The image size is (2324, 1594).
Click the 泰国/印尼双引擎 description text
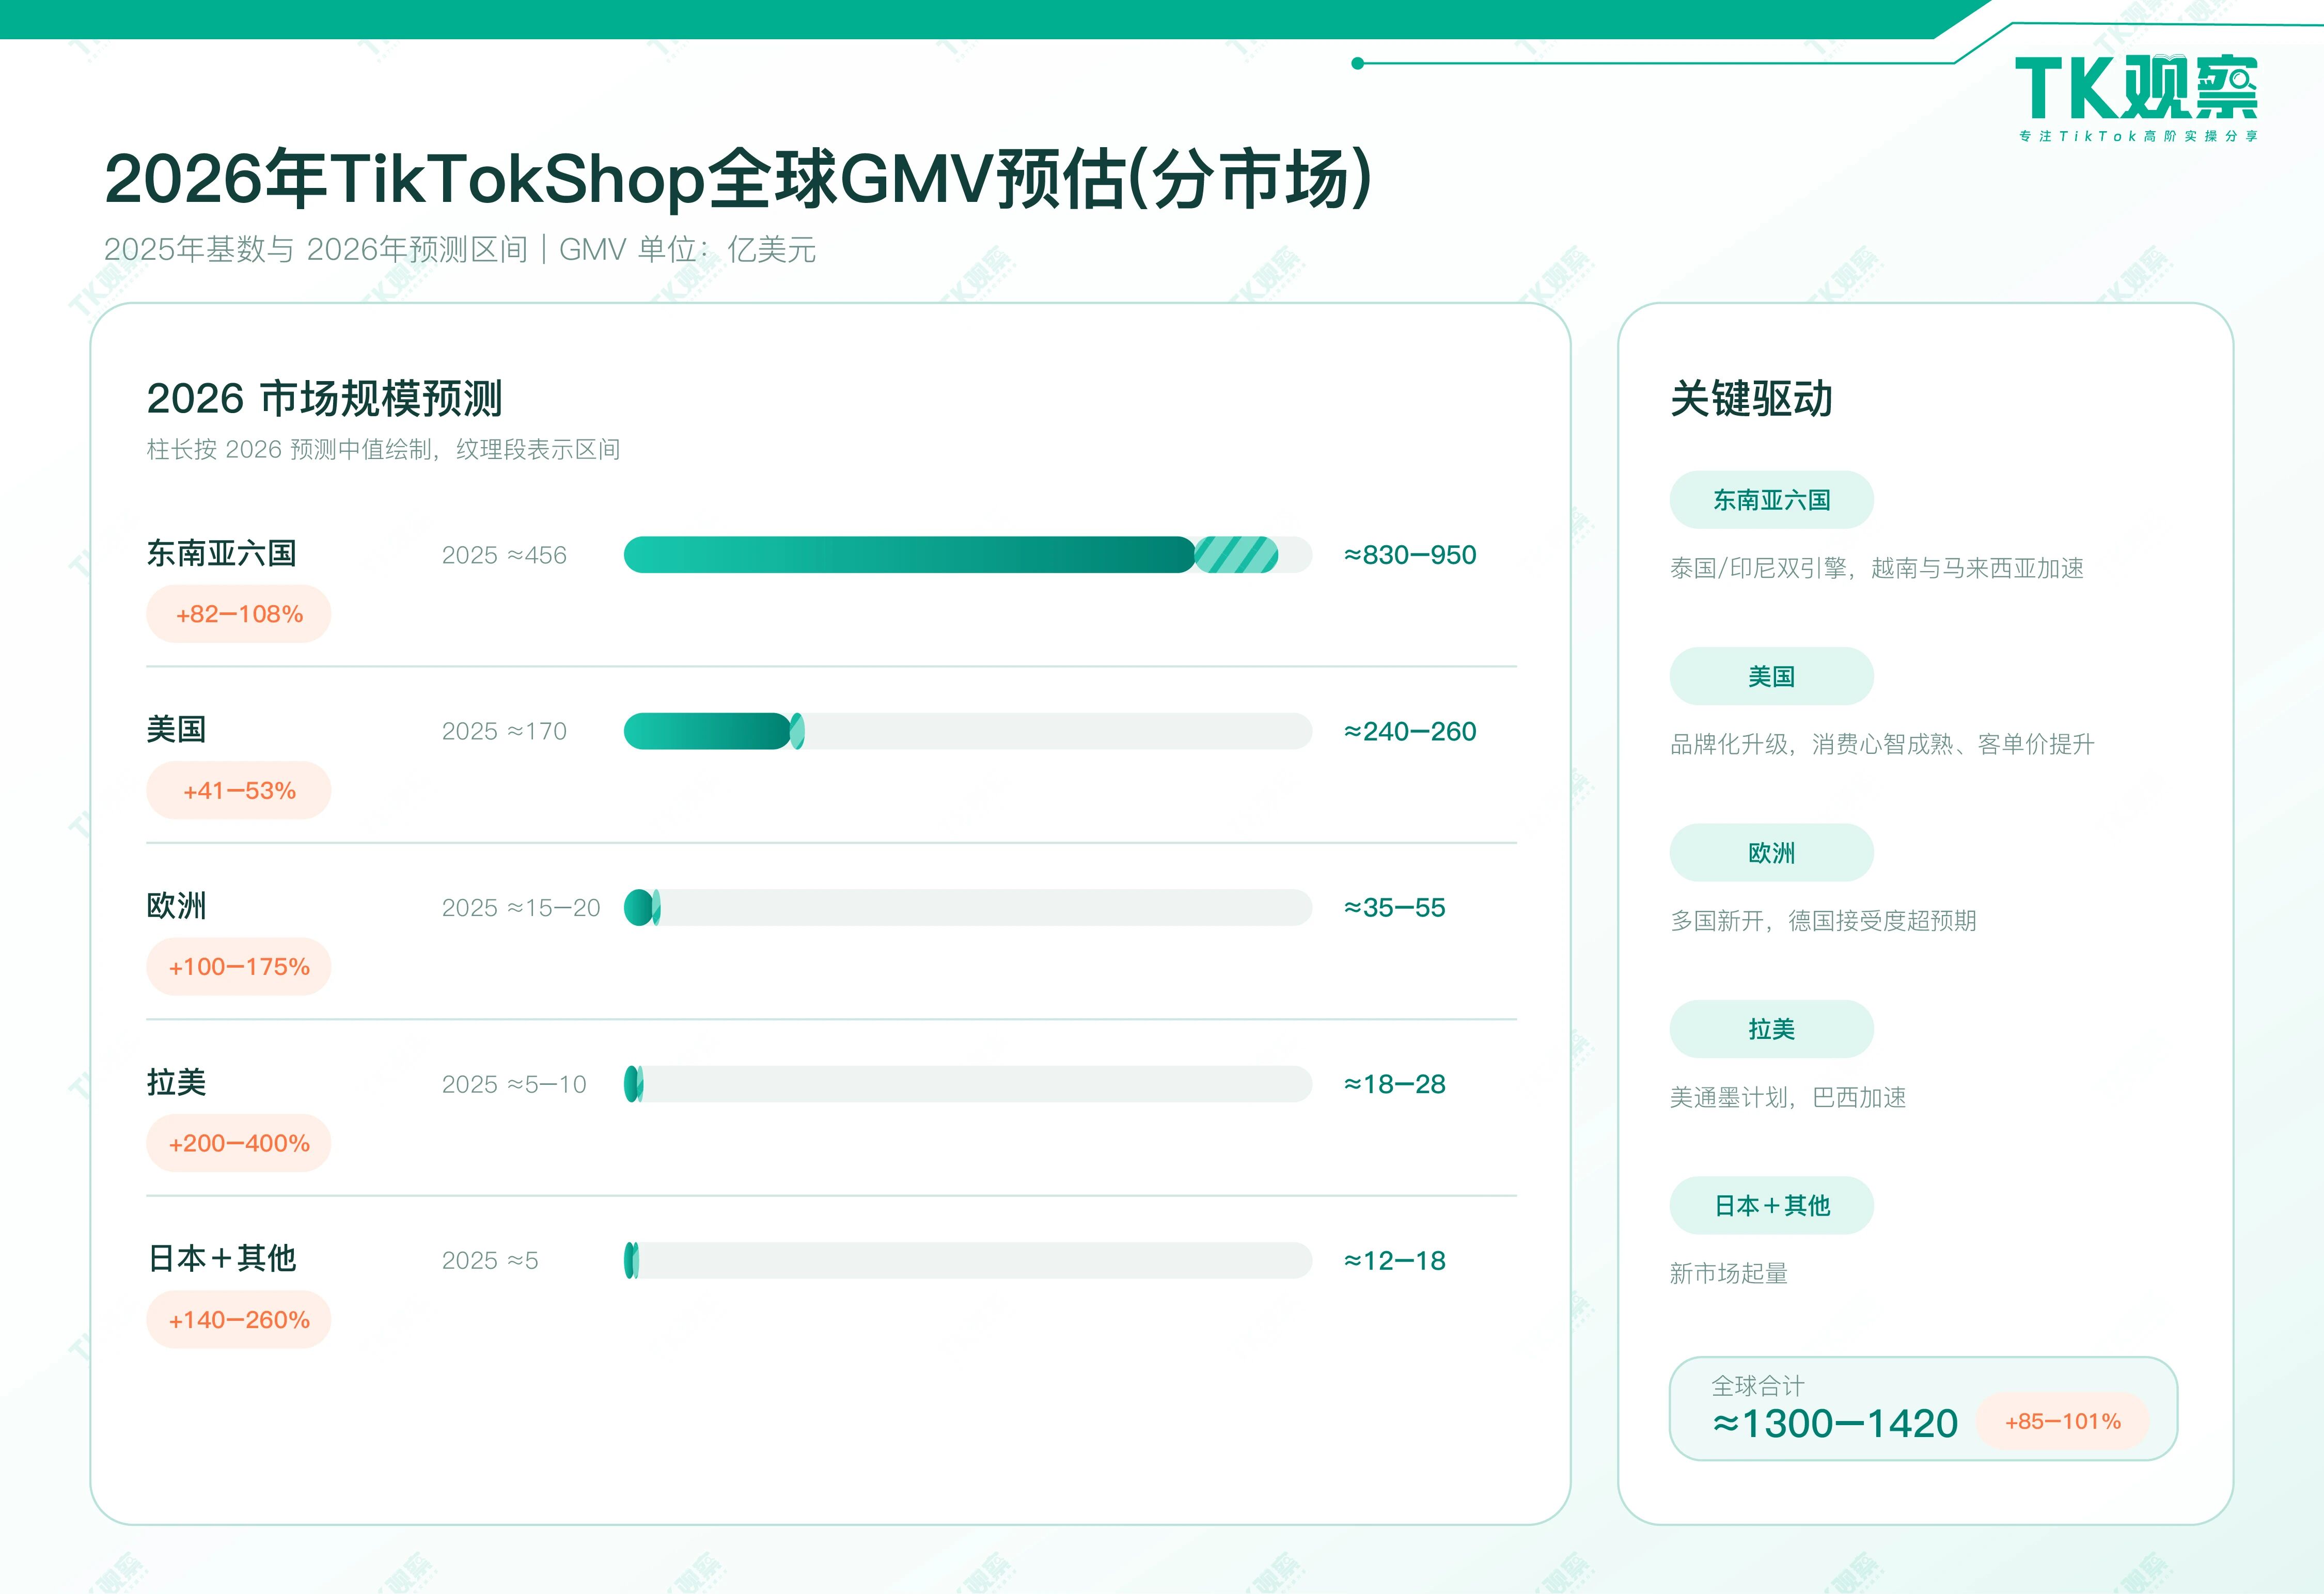[x=1877, y=568]
